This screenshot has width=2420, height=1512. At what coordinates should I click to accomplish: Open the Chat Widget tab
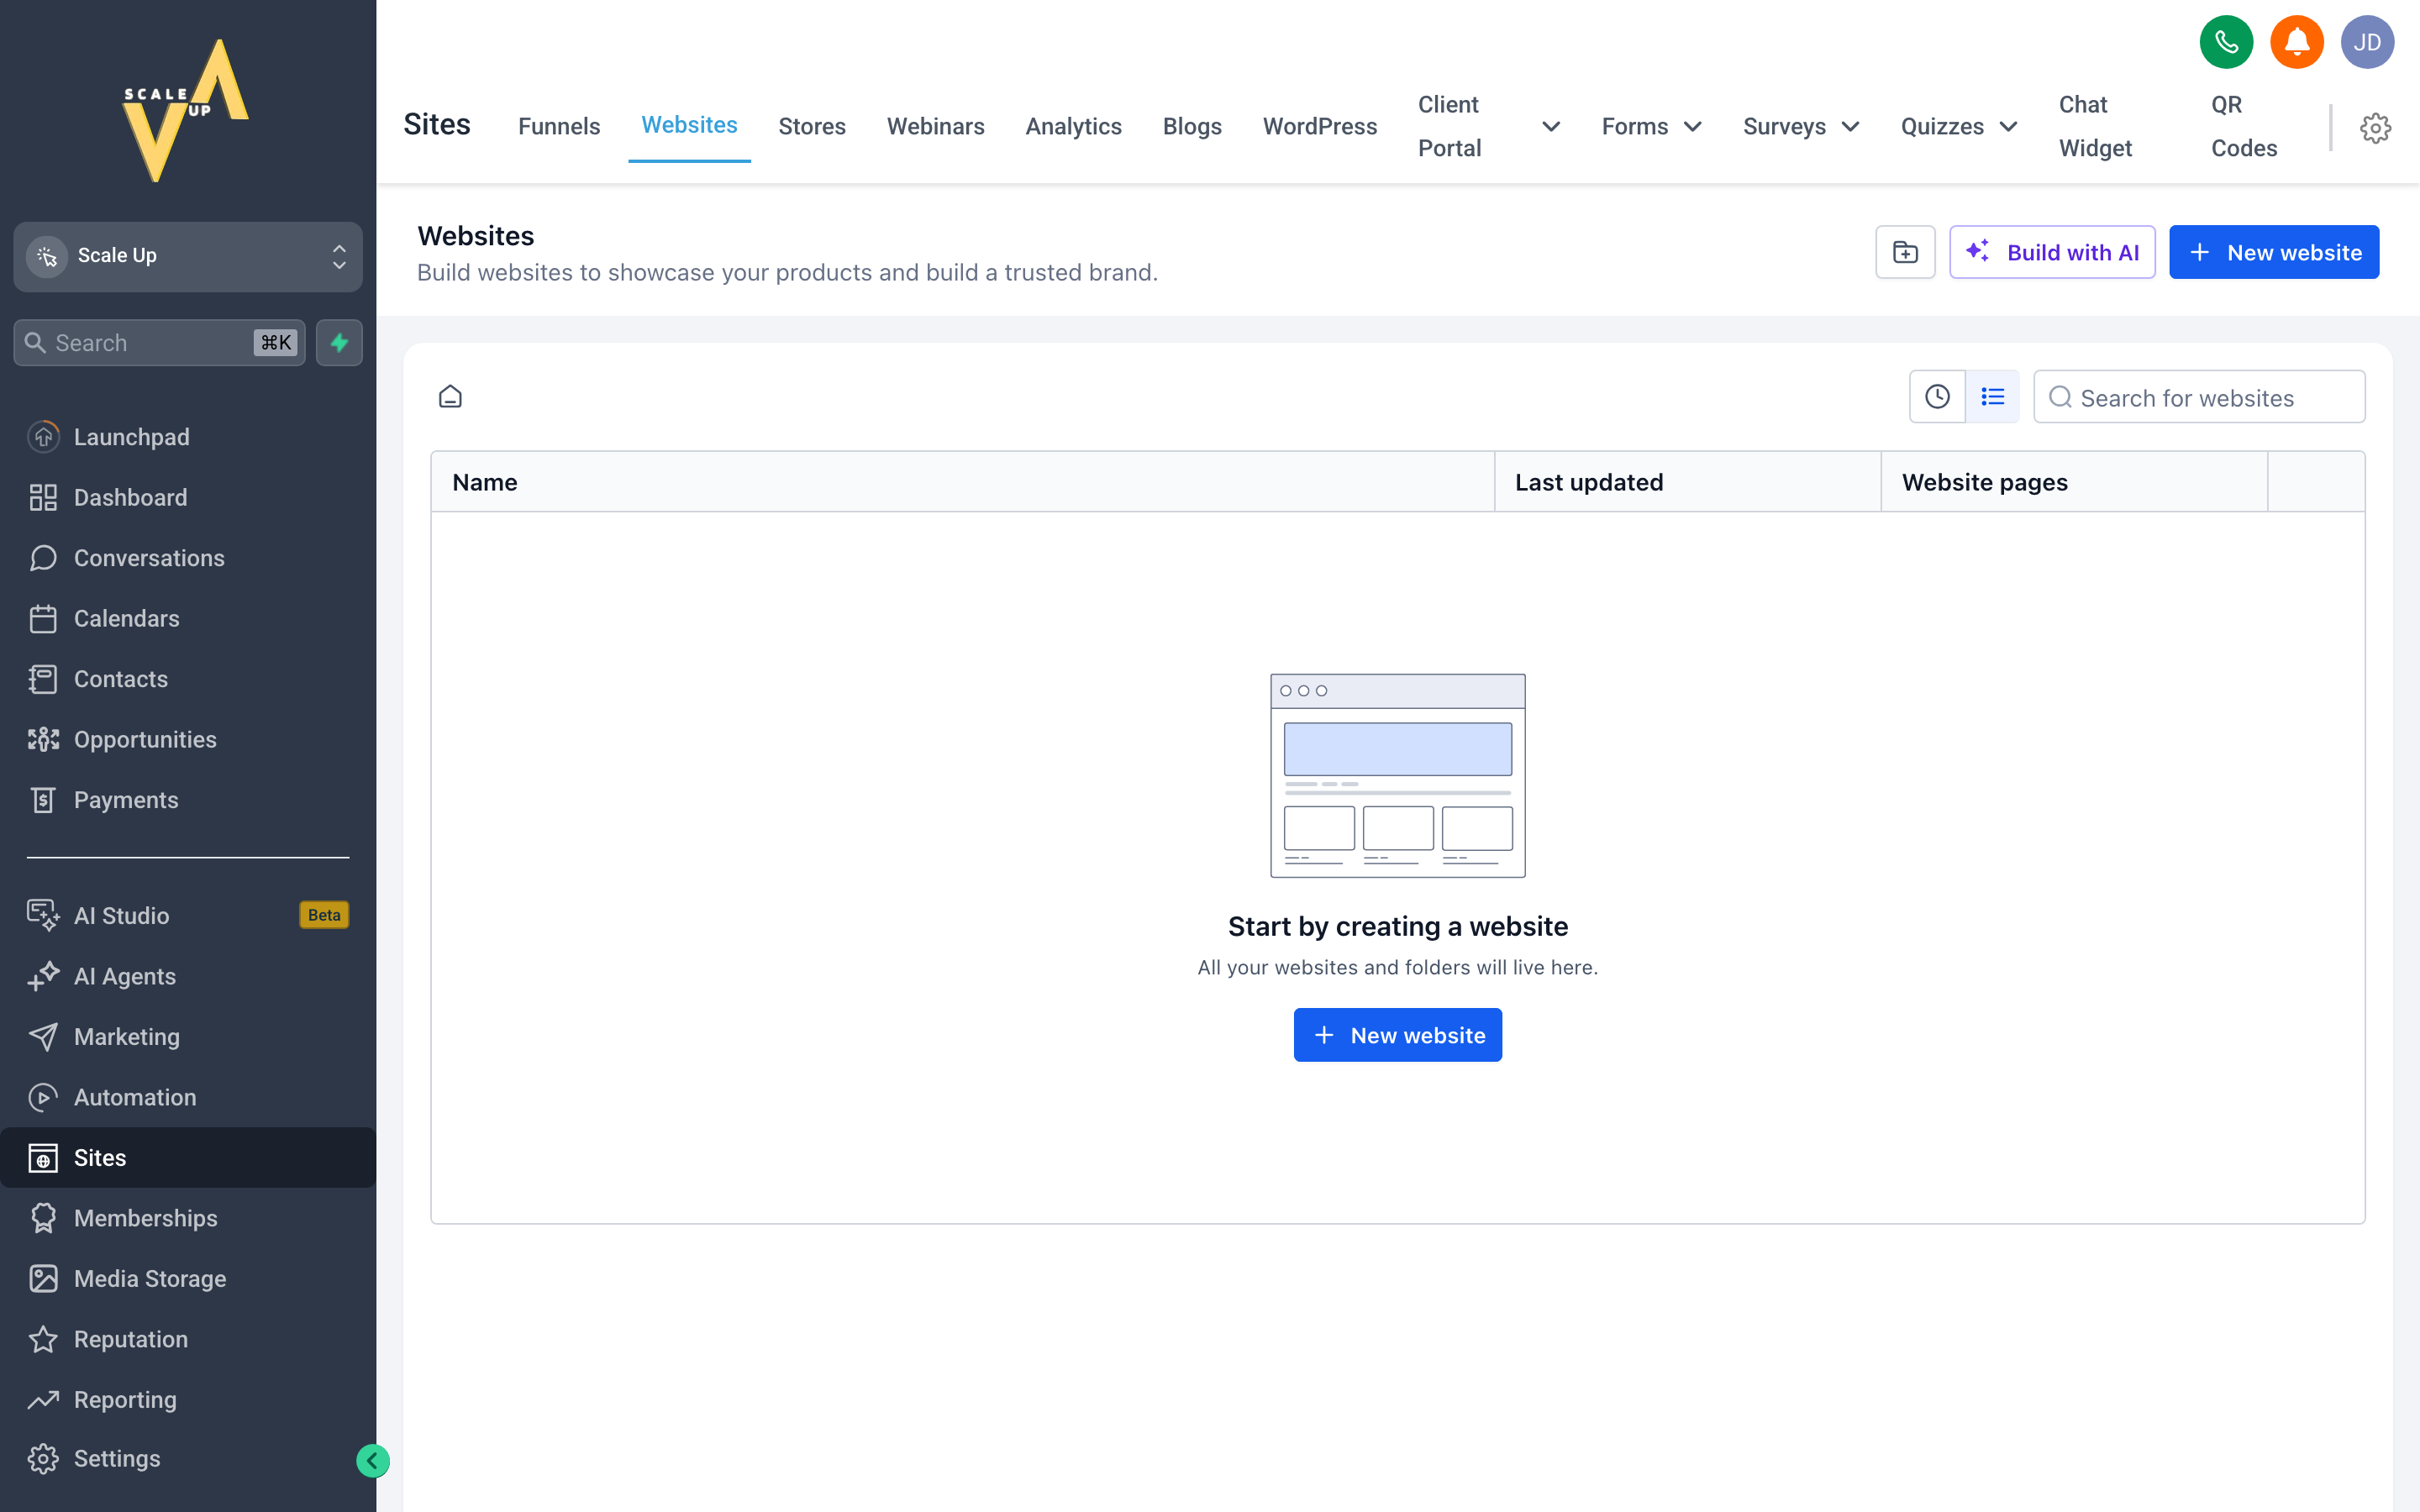click(x=2095, y=127)
